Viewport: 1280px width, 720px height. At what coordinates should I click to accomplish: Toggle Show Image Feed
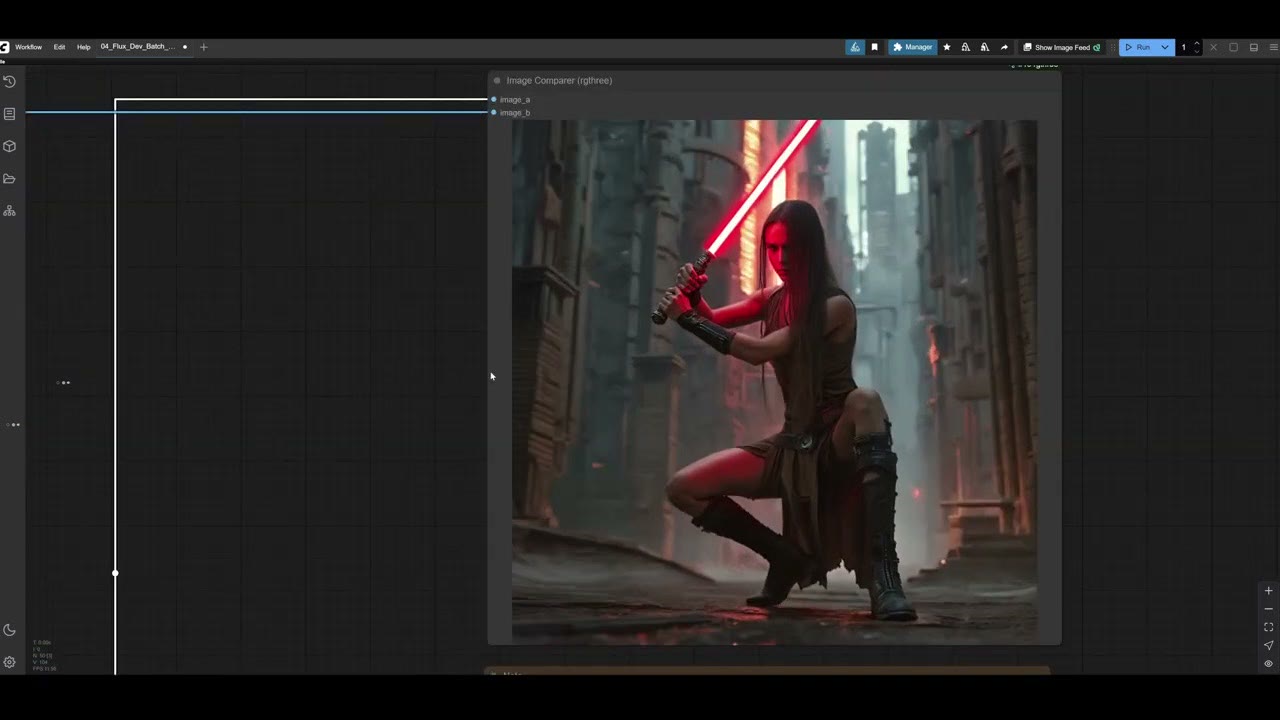click(x=1061, y=47)
